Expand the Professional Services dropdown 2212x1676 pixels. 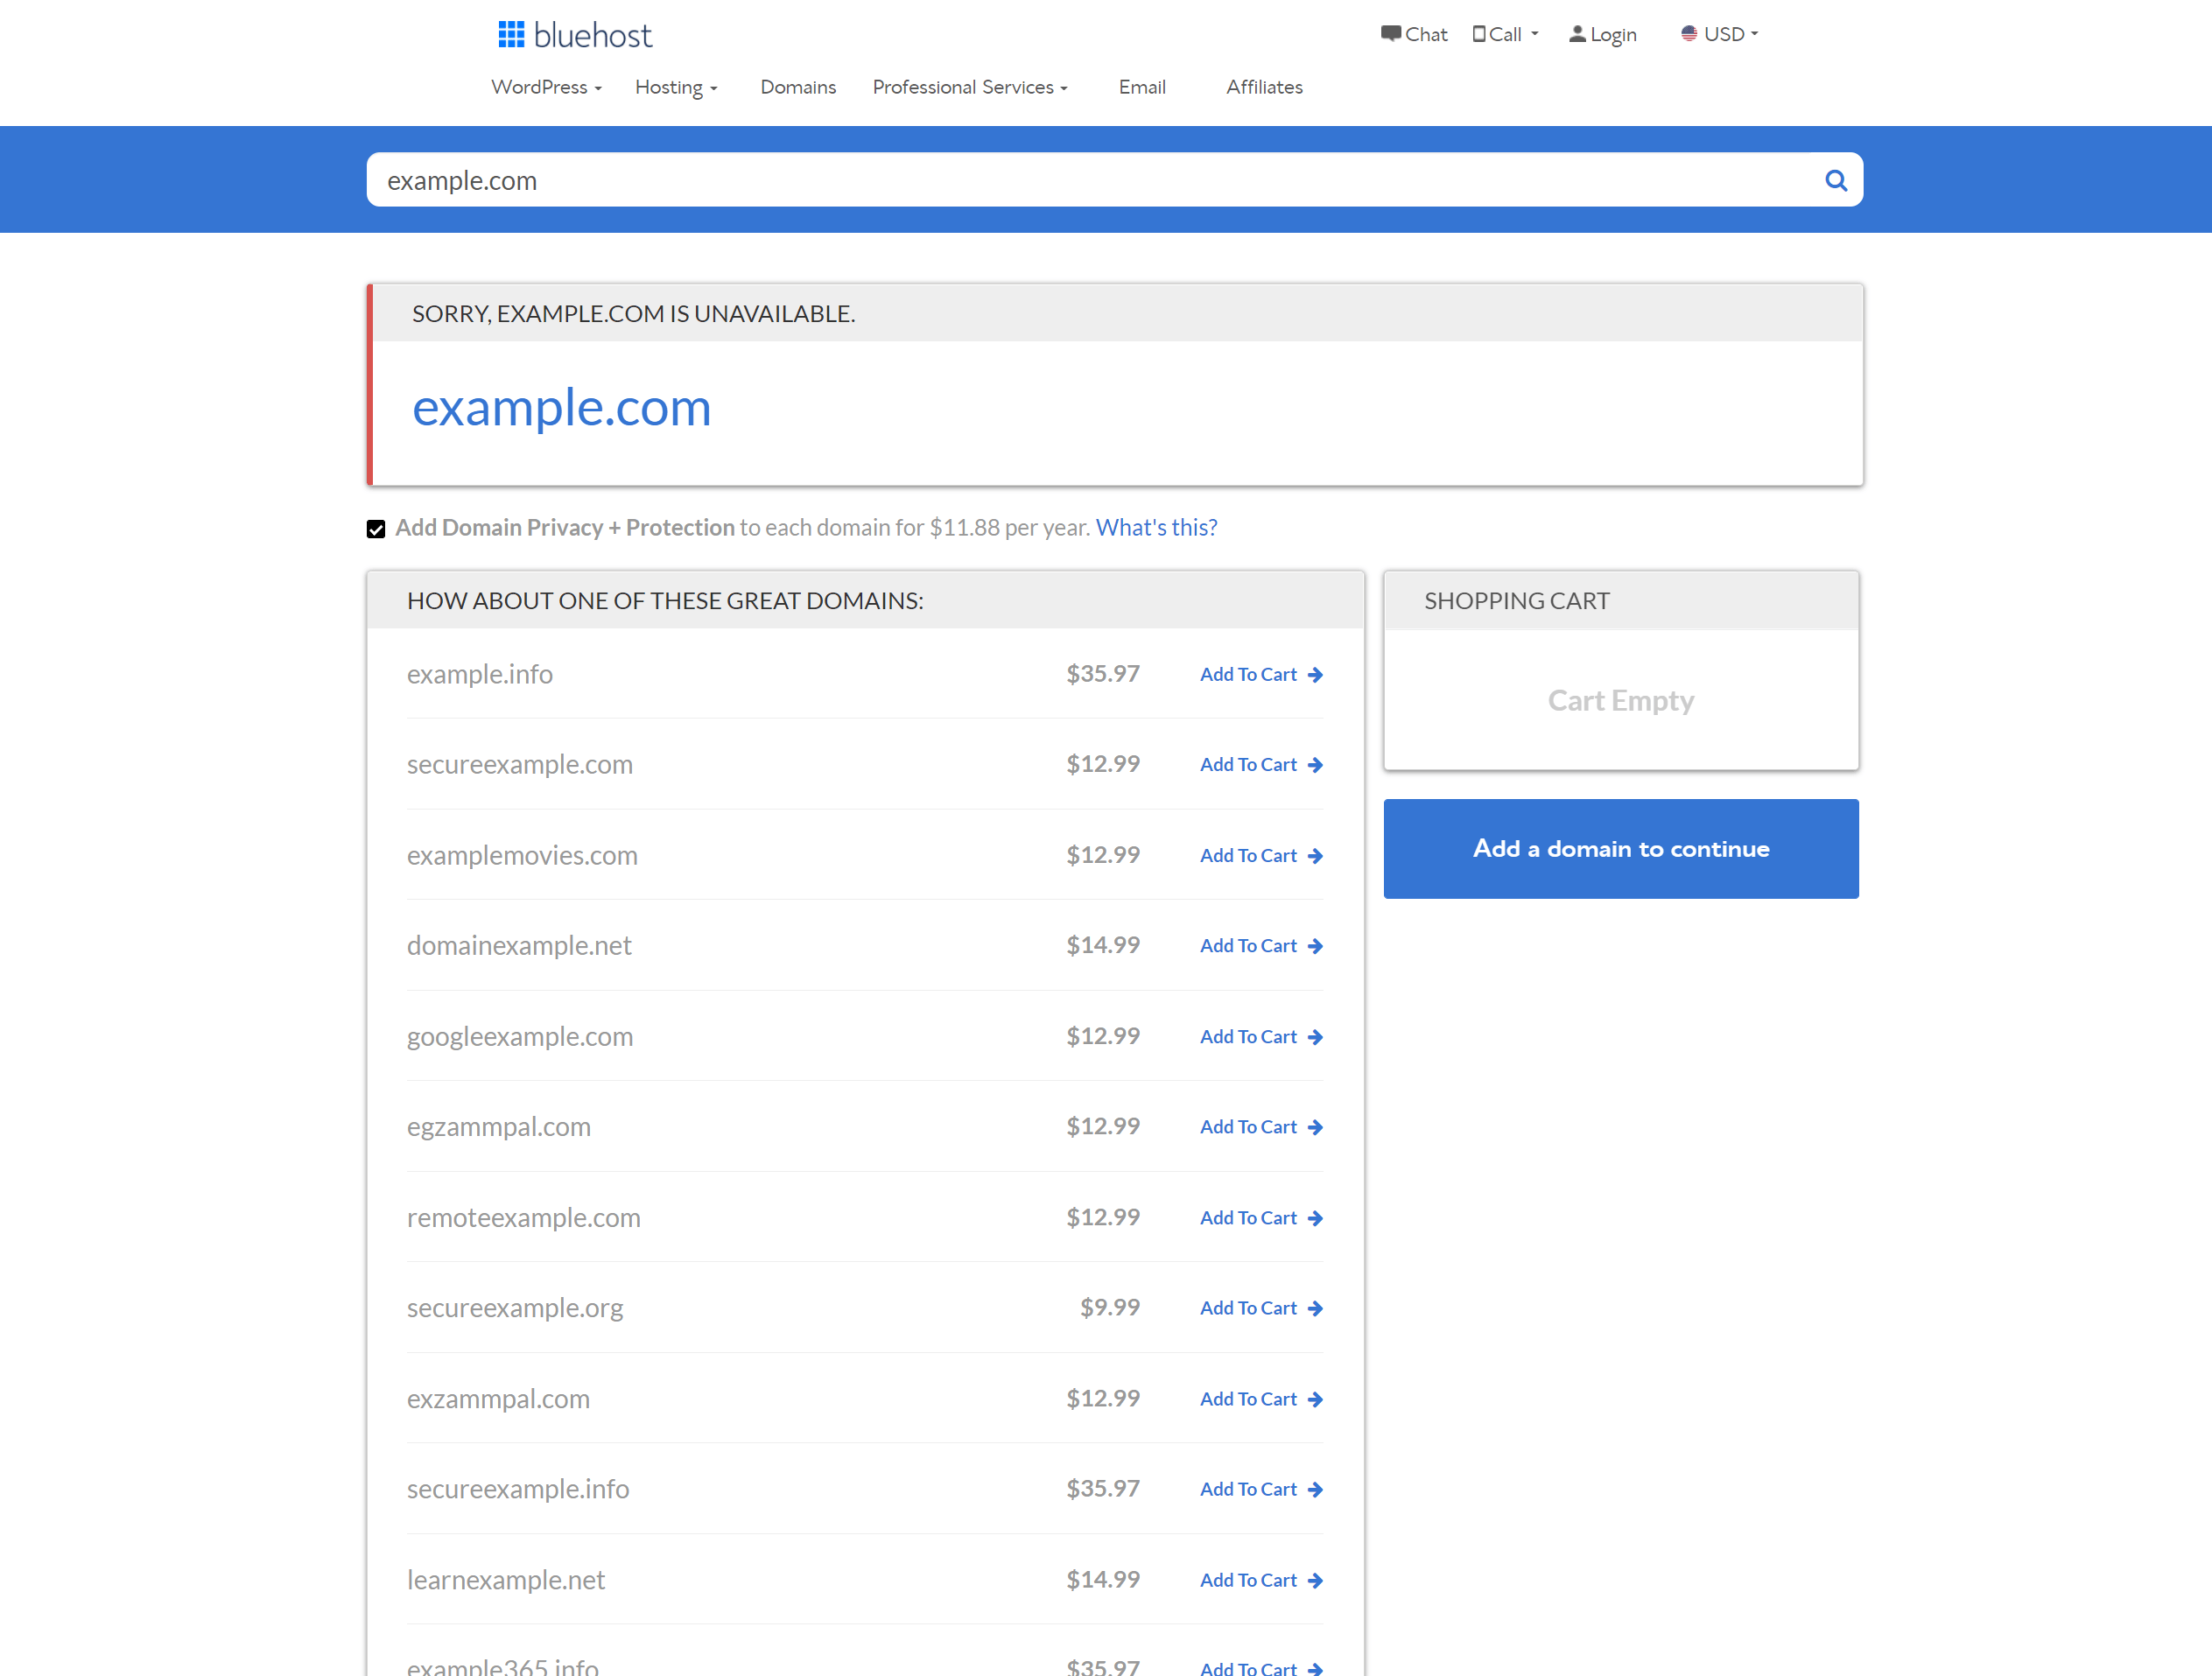click(x=973, y=87)
